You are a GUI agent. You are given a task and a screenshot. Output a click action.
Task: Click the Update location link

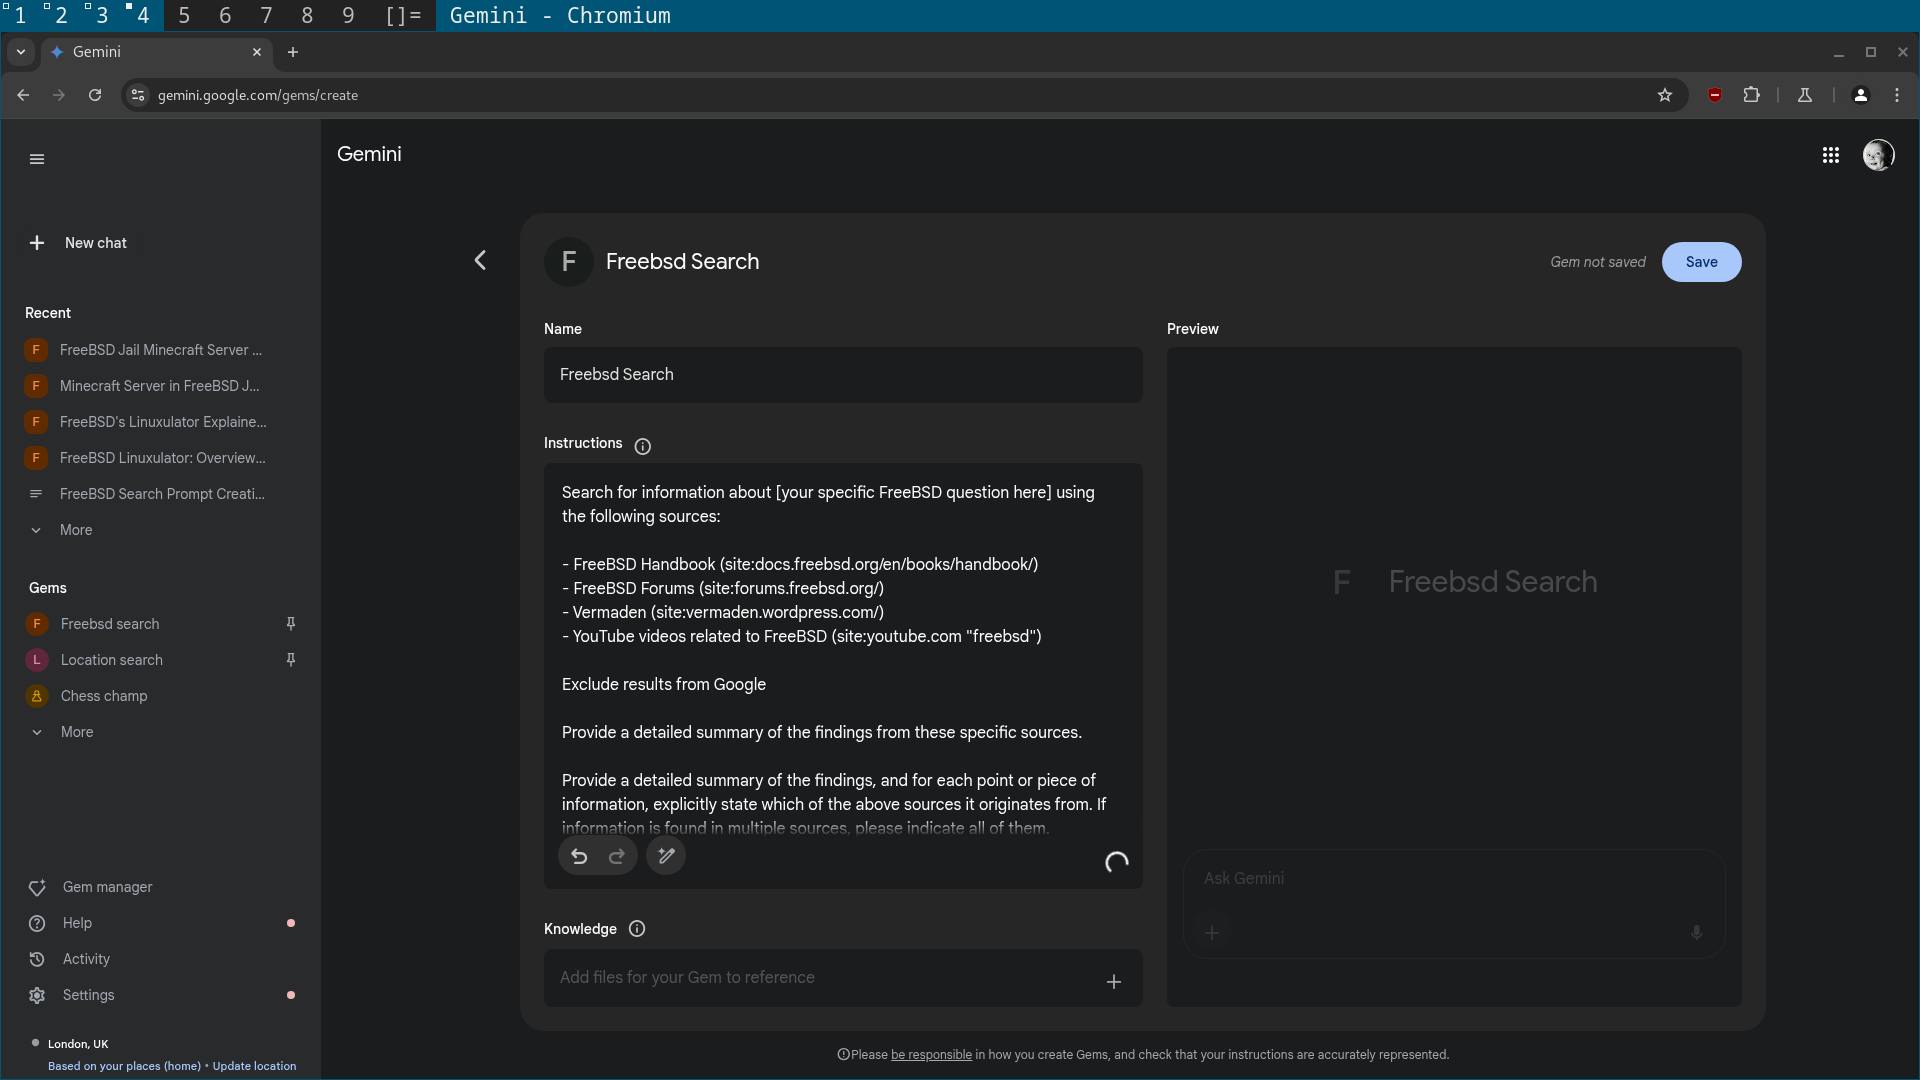254,1066
